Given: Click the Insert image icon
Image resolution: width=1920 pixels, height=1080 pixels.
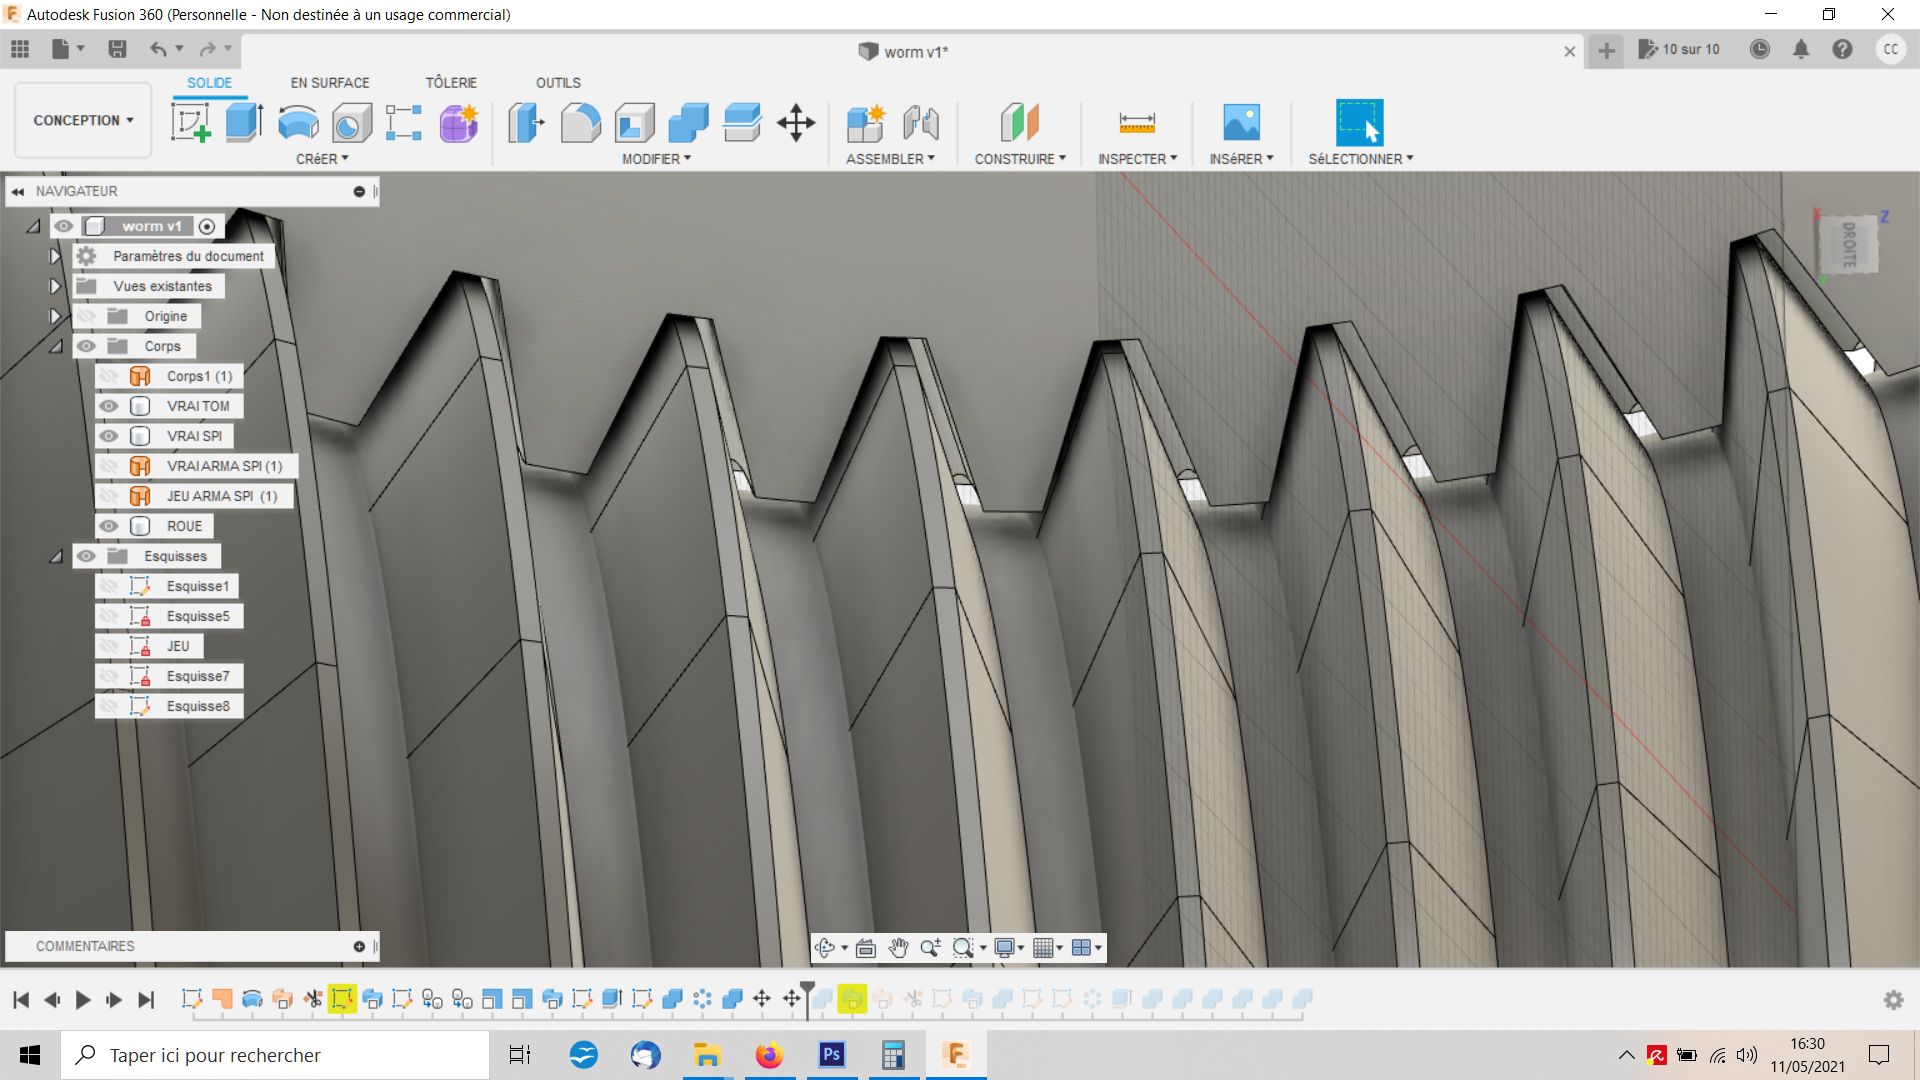Looking at the screenshot, I should coord(1241,123).
